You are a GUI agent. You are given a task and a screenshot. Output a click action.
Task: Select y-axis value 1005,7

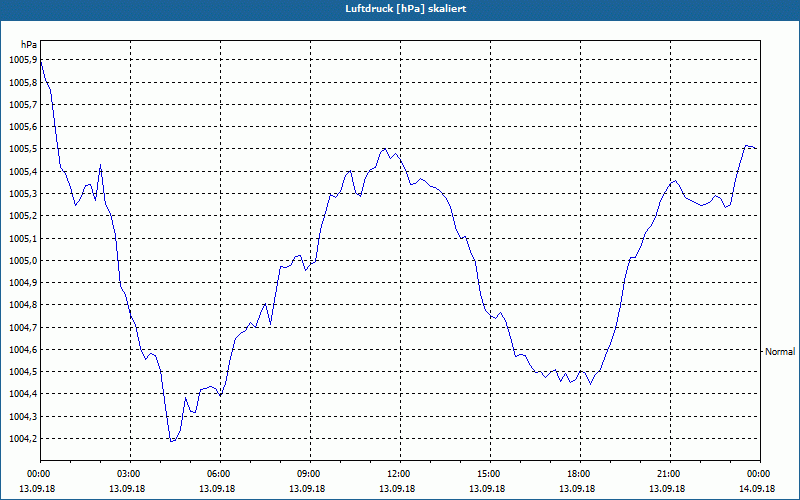23,105
